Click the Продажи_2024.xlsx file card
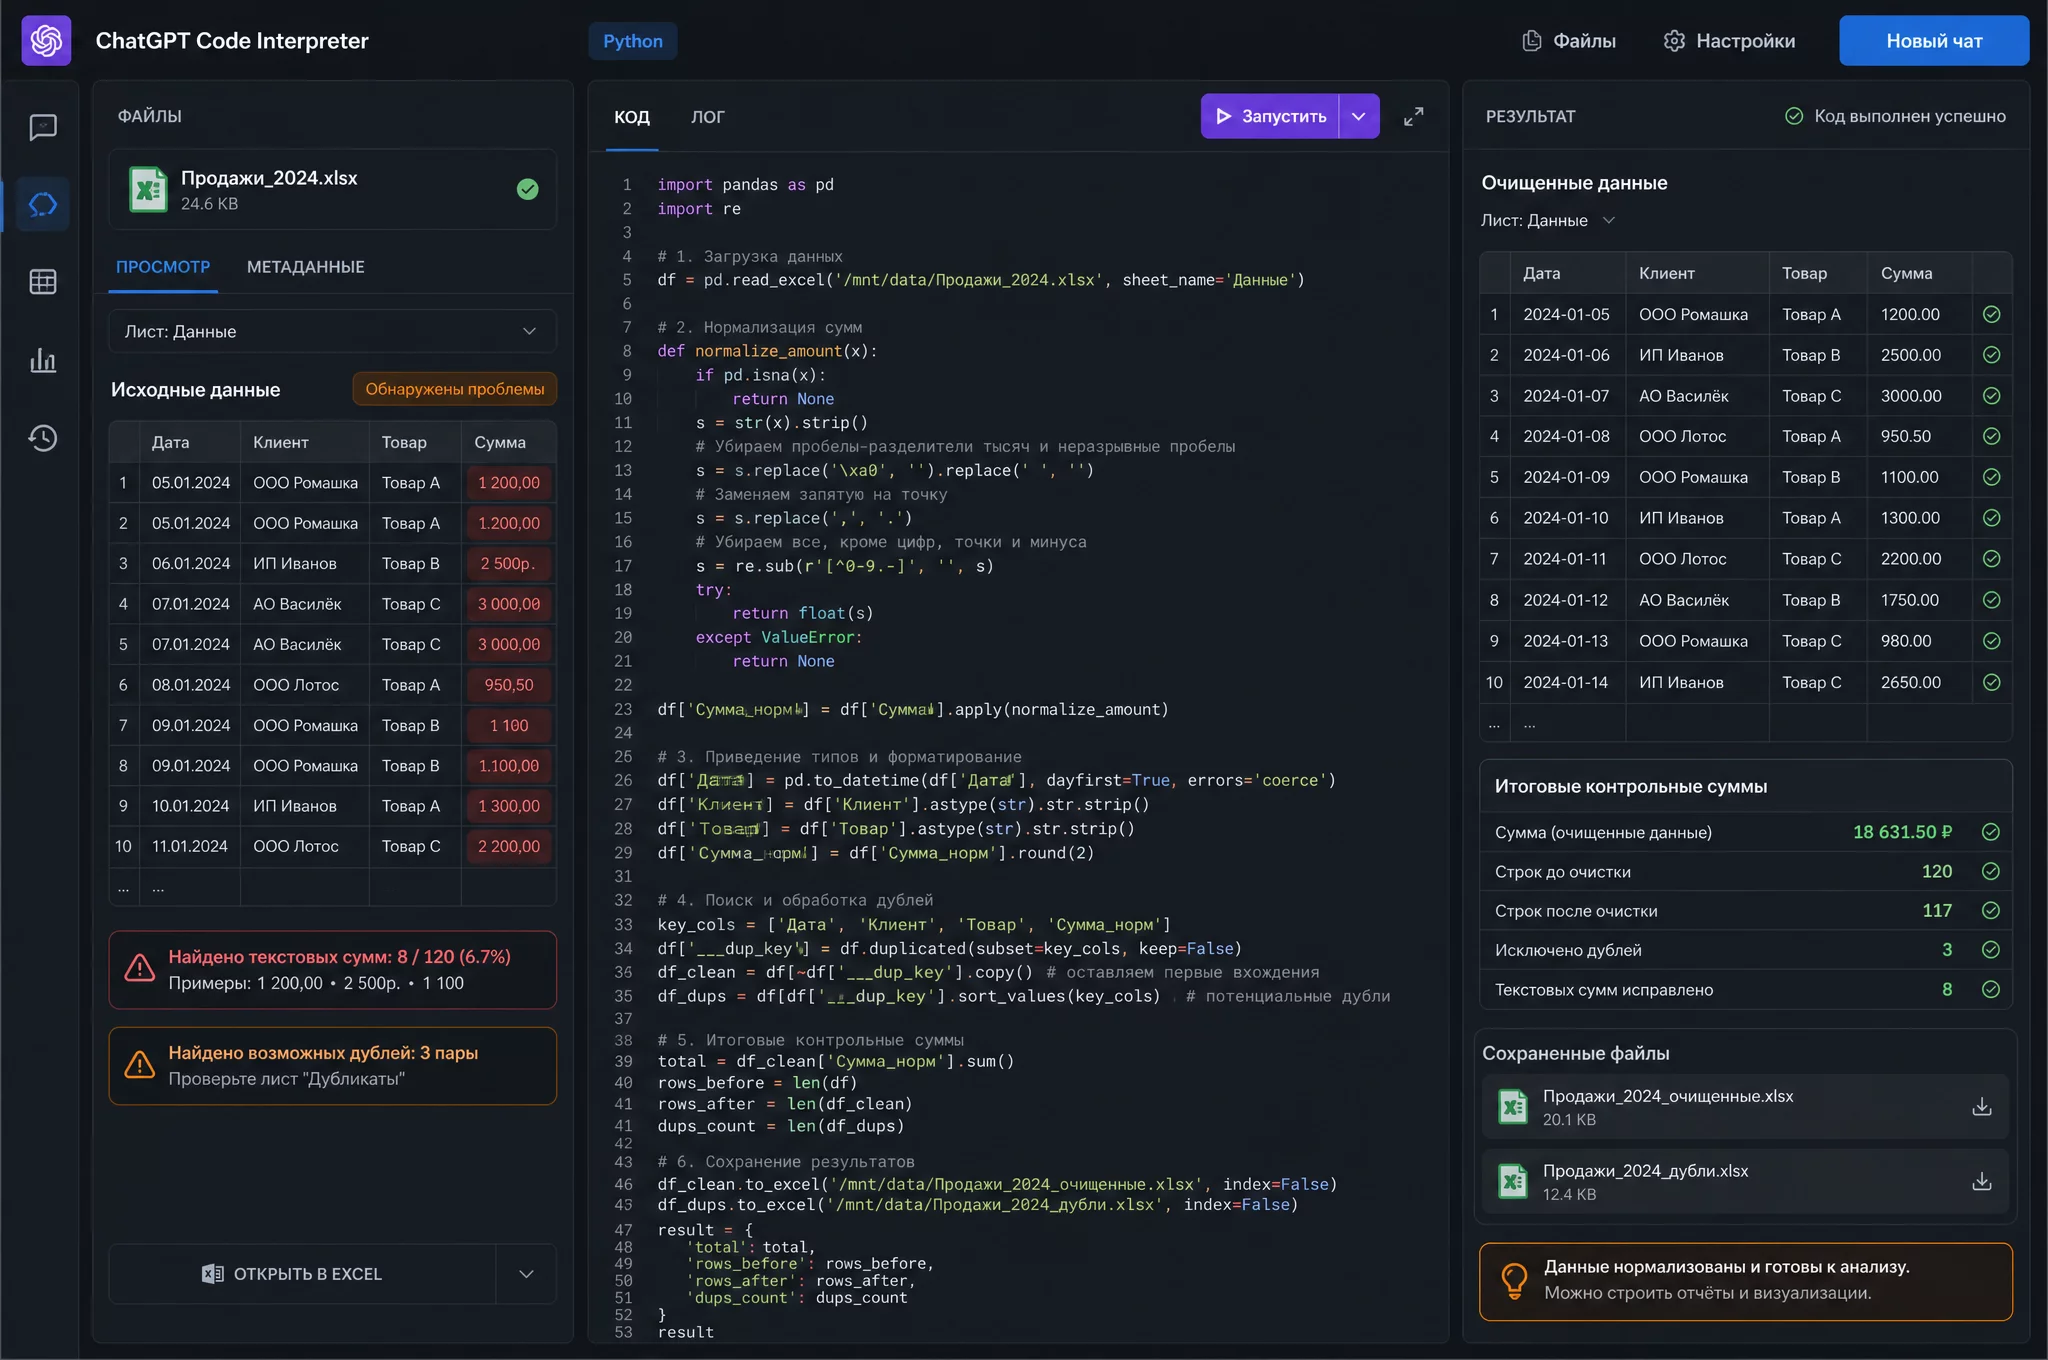Screen dimensions: 2048x1360 332,189
